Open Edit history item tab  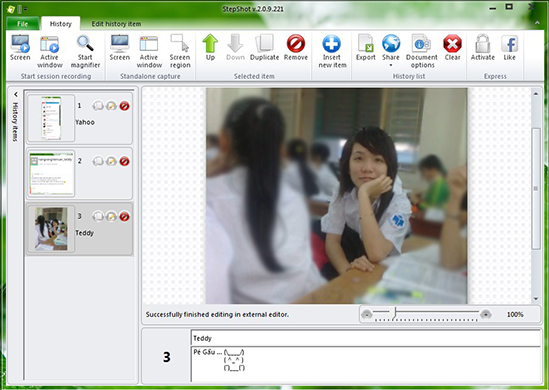tap(116, 24)
